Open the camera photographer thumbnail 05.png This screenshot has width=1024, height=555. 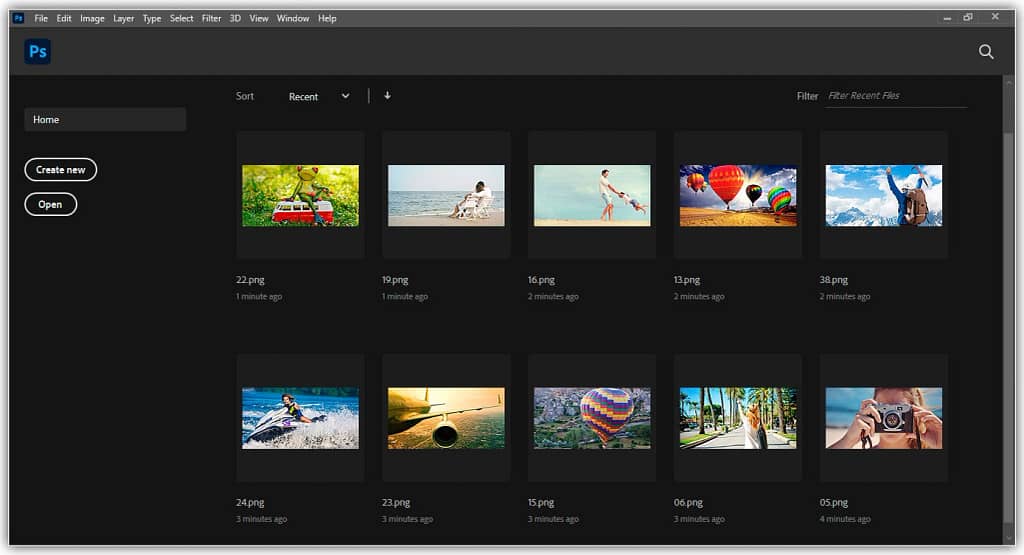point(884,418)
